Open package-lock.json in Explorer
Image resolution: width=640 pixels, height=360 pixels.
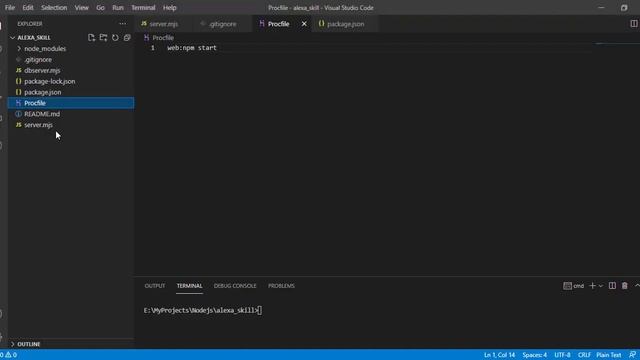coord(49,81)
